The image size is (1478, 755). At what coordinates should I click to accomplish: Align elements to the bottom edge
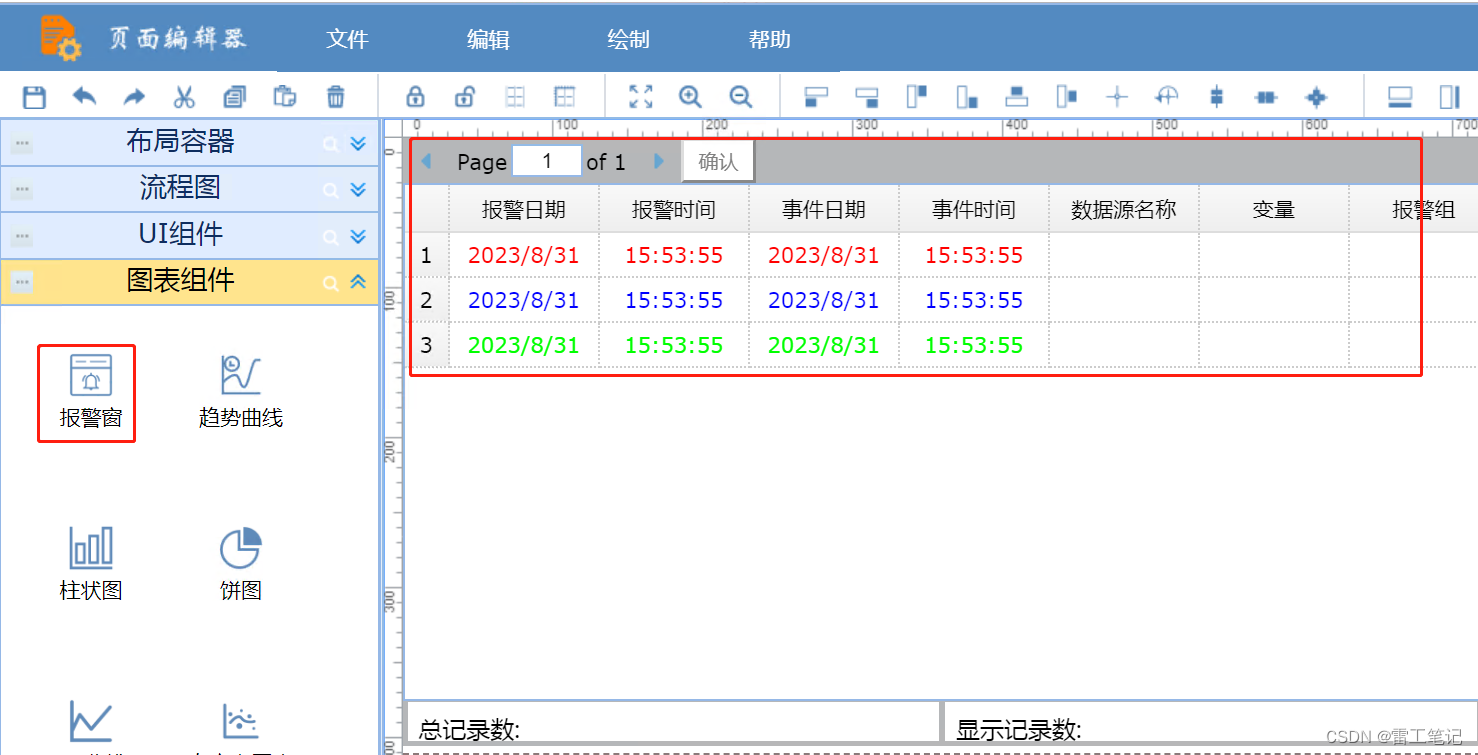click(967, 97)
